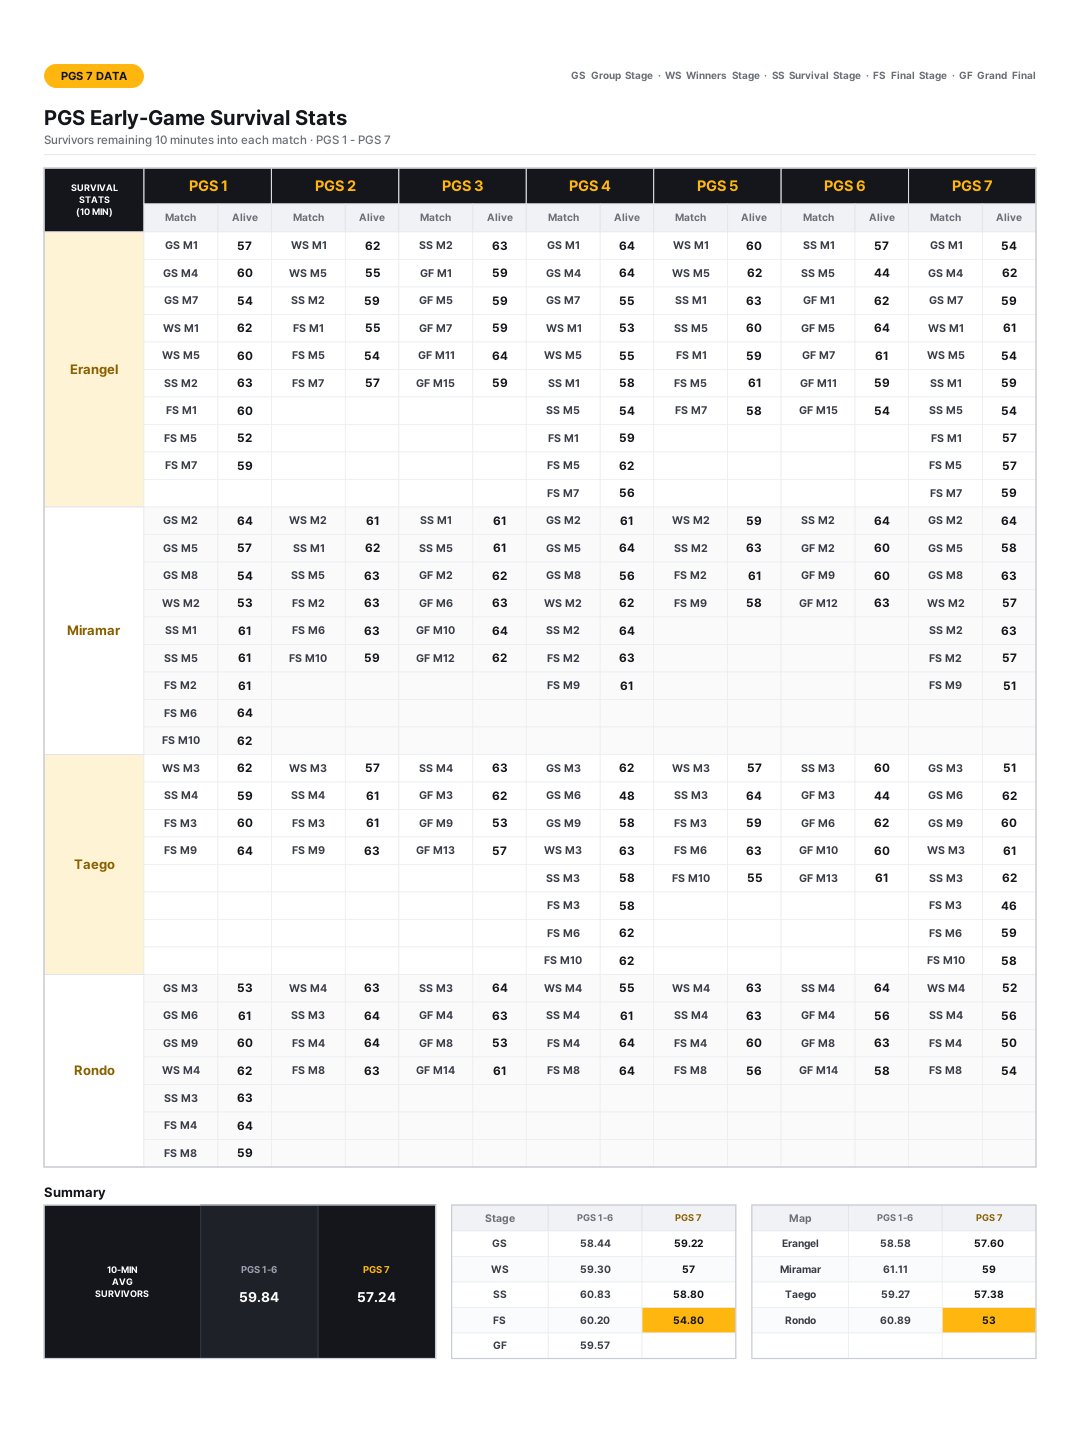Click the SS Survival Stage legend entry
This screenshot has height=1440, width=1080.
(x=816, y=76)
